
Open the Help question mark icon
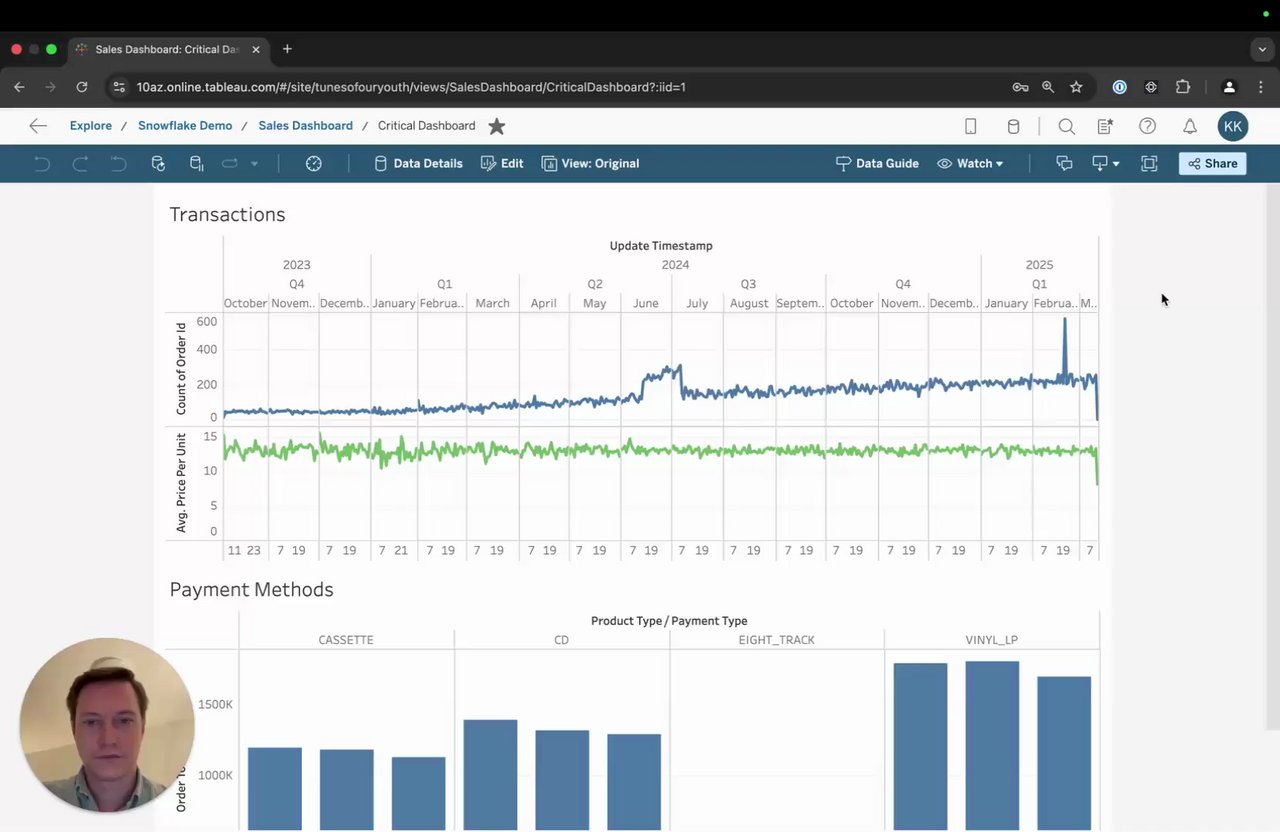tap(1148, 126)
